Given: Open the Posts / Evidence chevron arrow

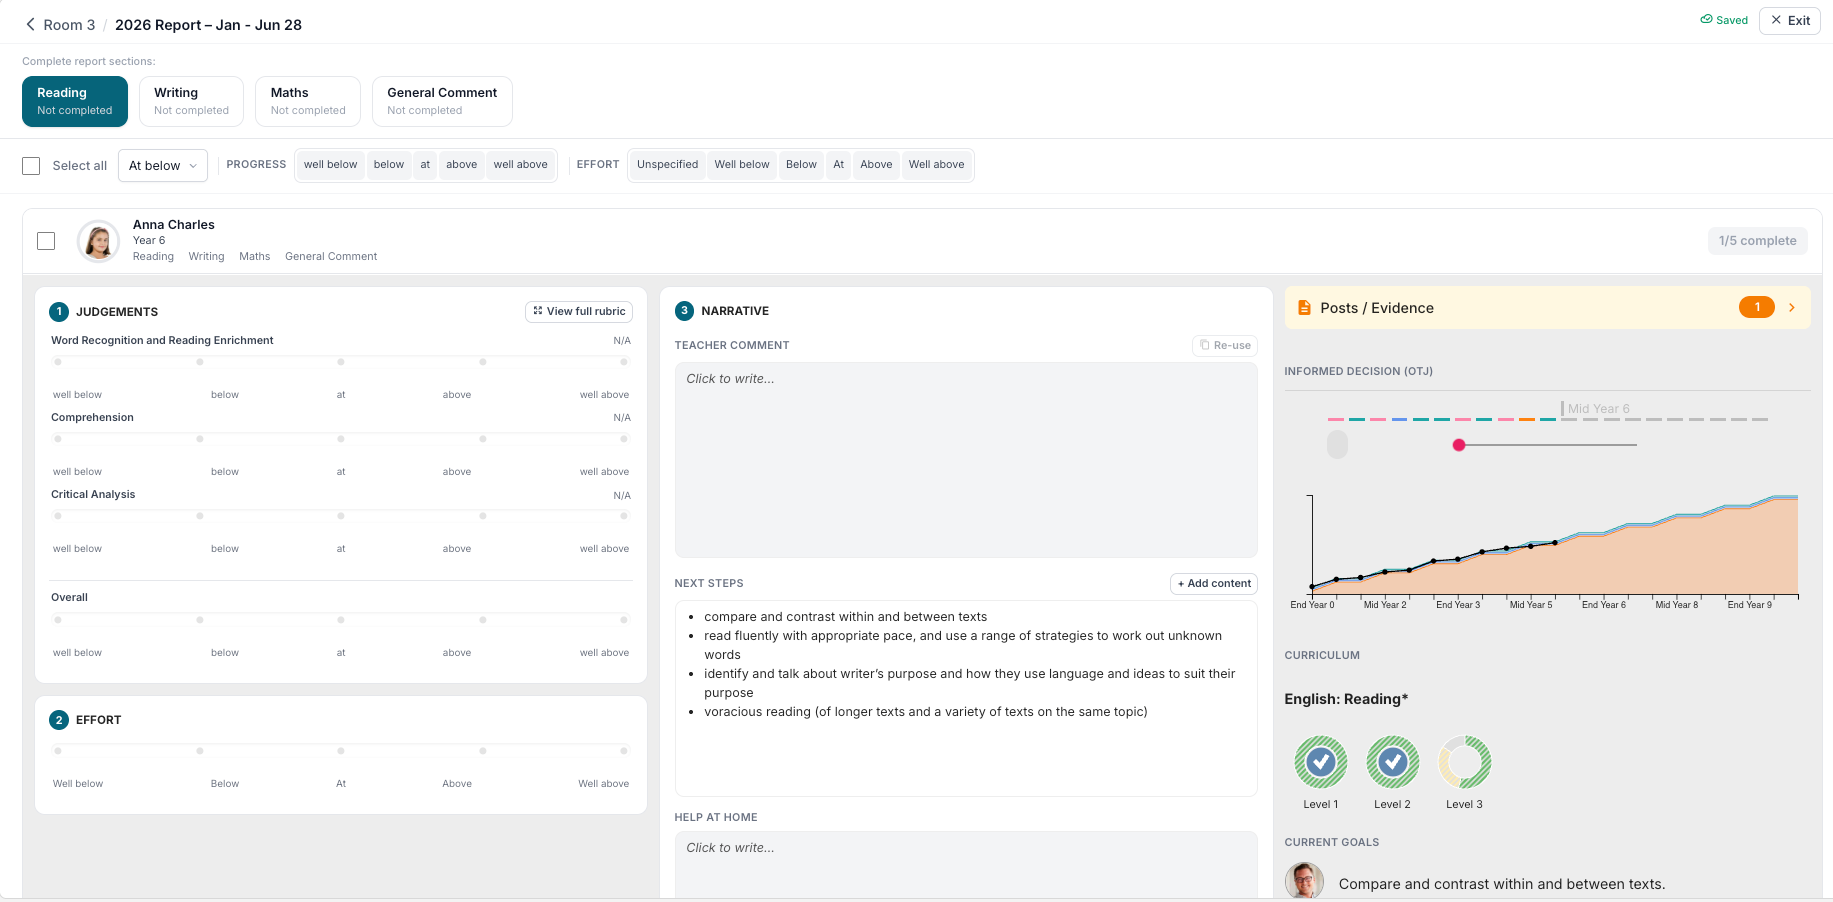Looking at the screenshot, I should click(1792, 308).
